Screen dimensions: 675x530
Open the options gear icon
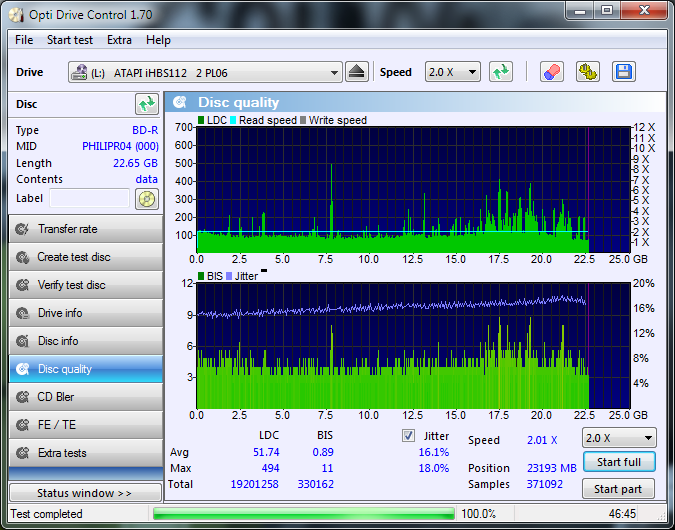coord(588,72)
